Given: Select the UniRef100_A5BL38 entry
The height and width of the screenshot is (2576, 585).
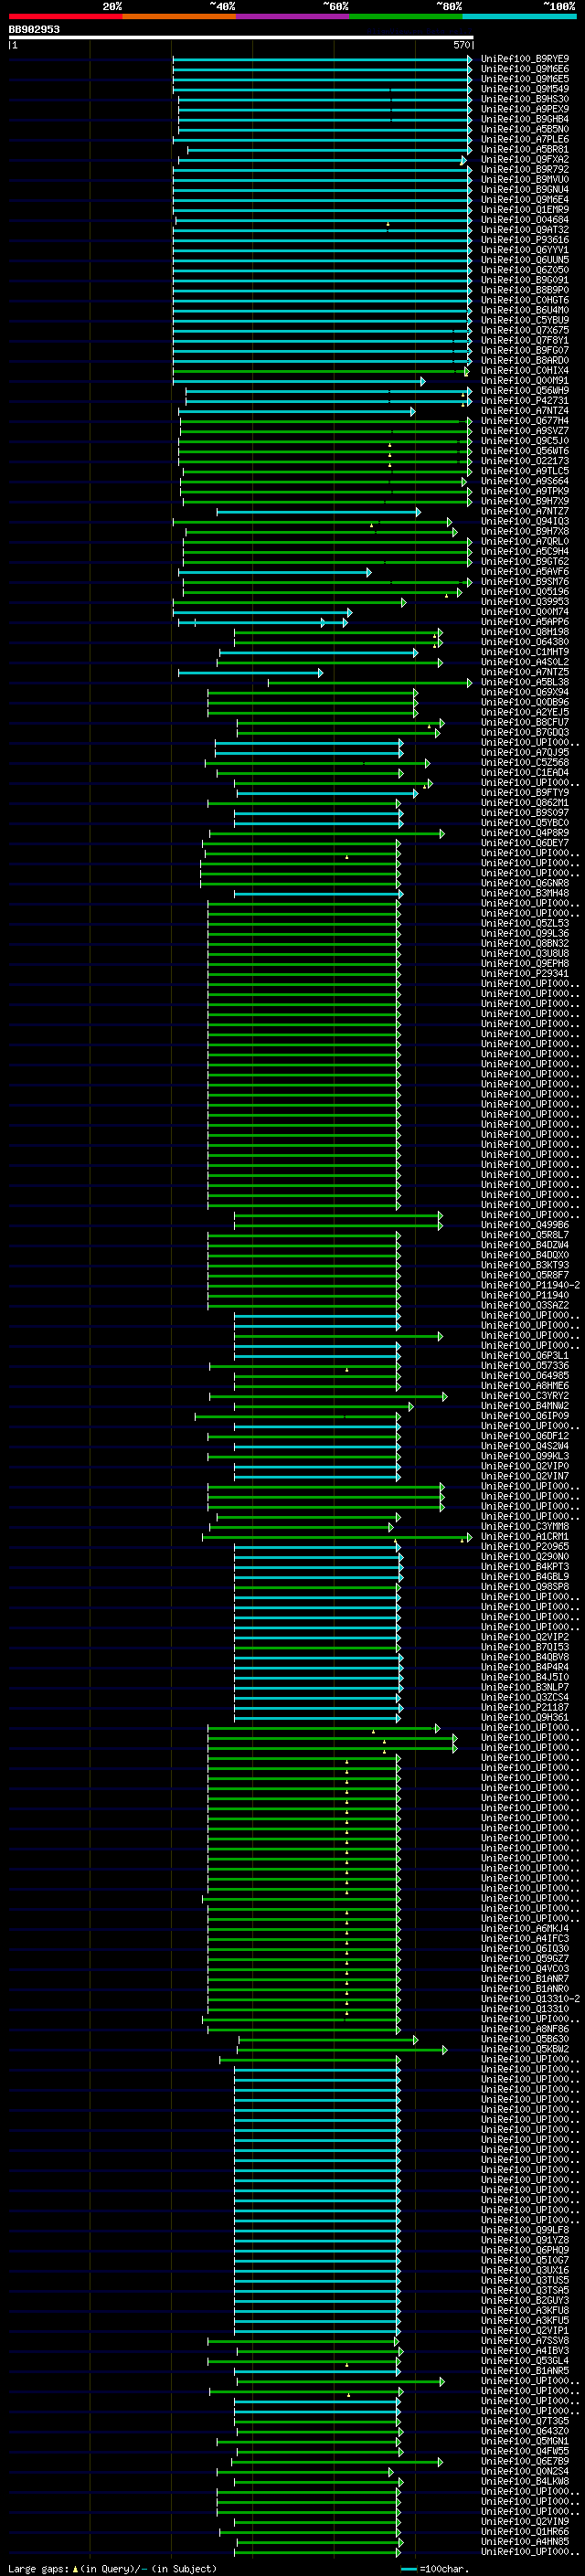Looking at the screenshot, I should [524, 682].
